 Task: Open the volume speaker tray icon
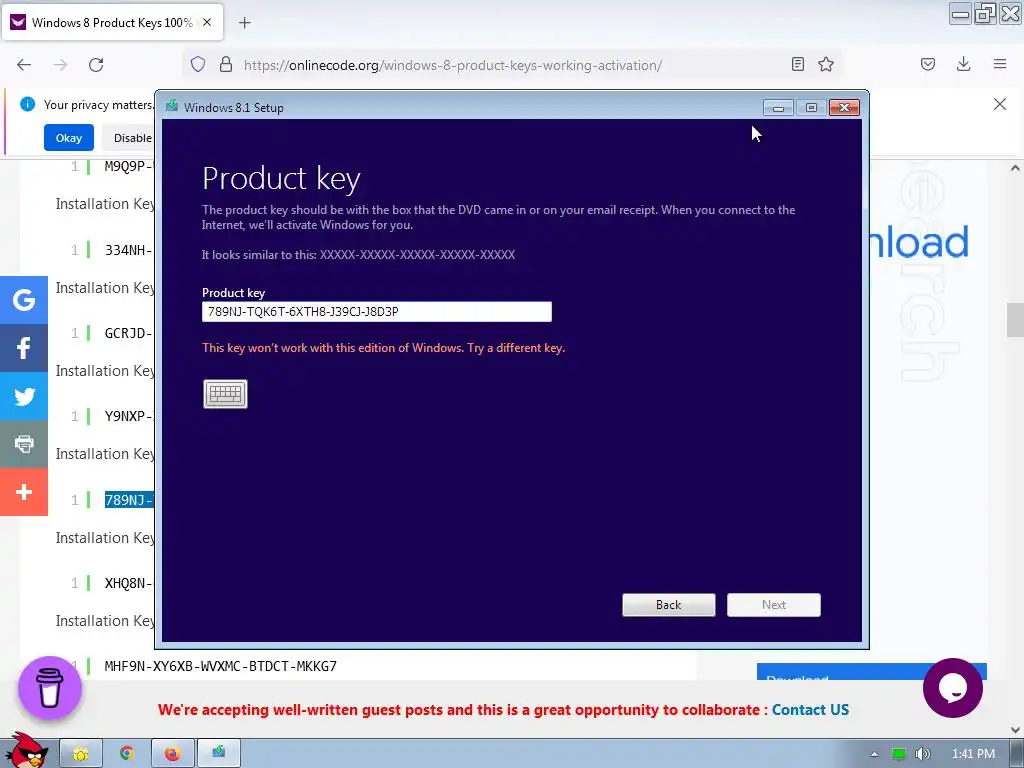pos(922,754)
